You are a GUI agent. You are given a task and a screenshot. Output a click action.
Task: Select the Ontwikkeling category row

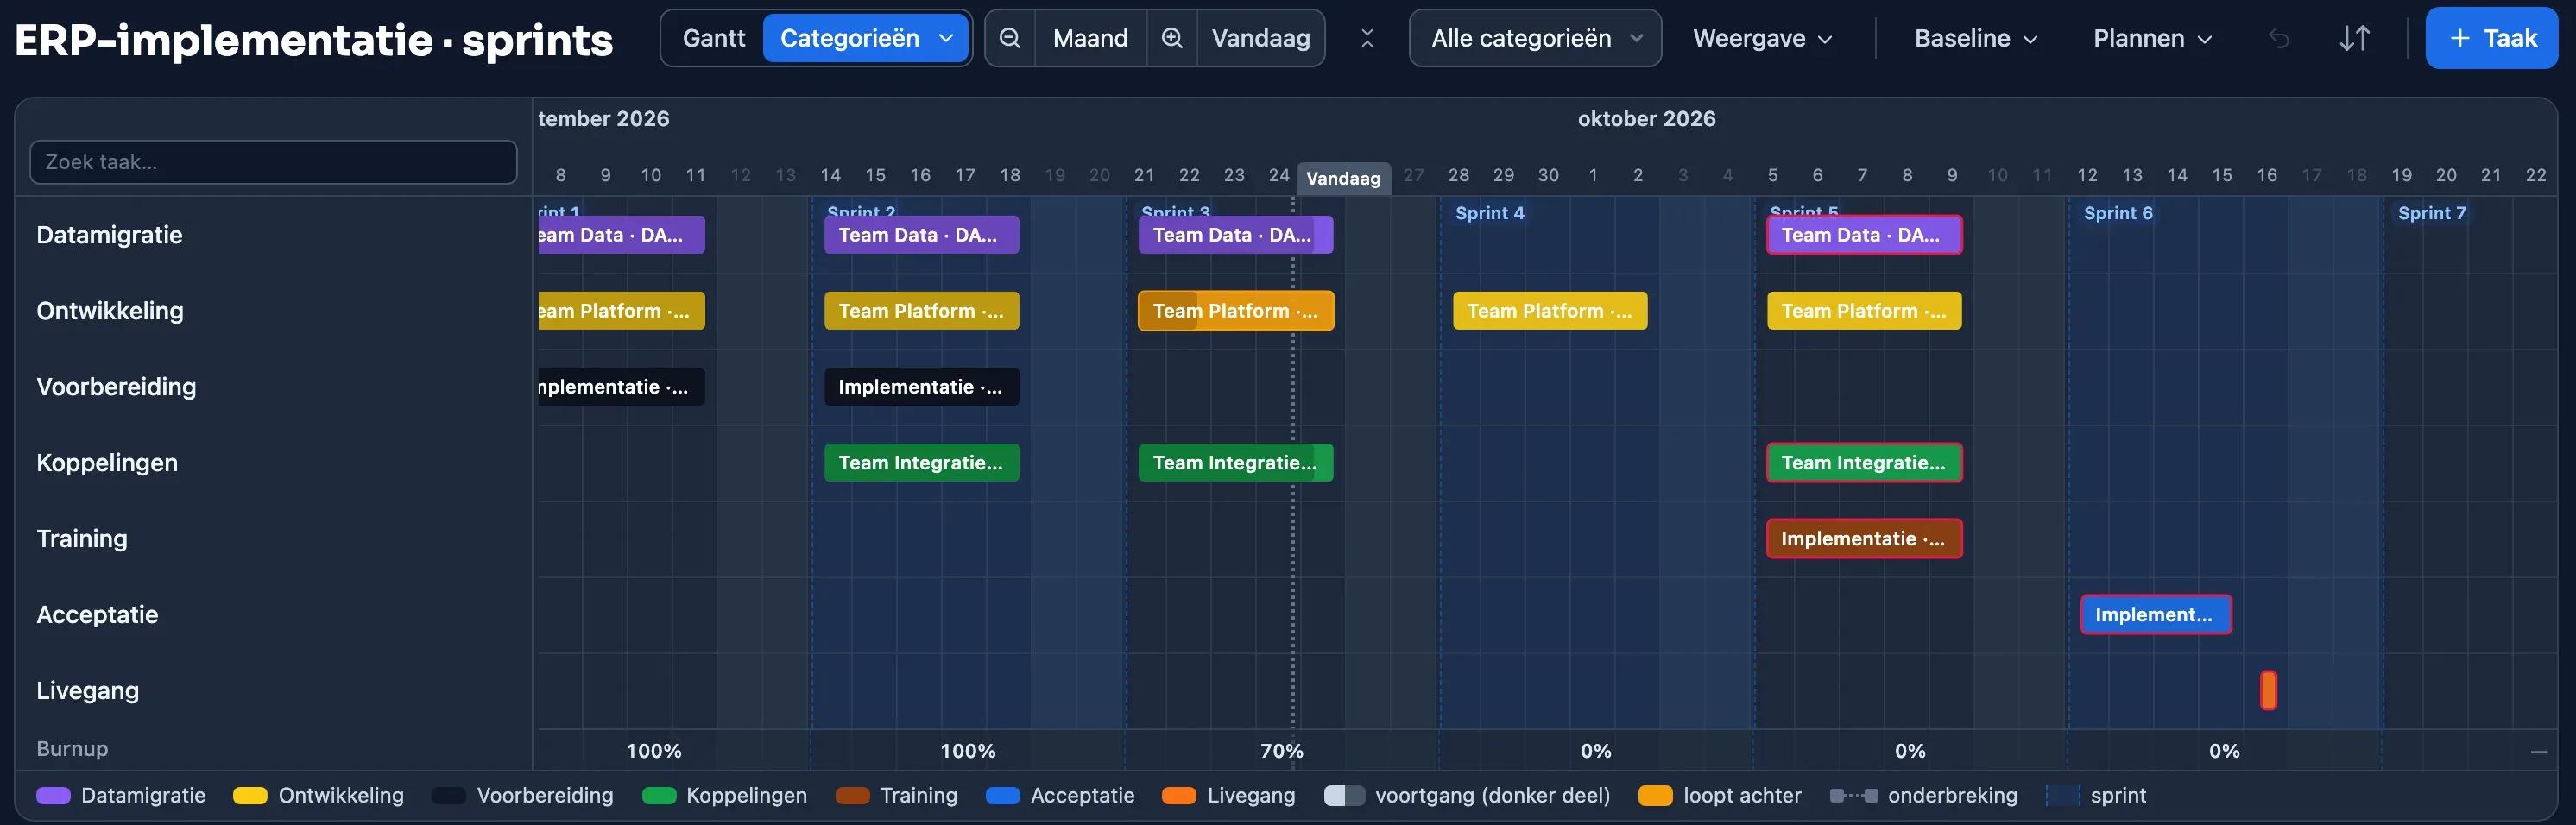click(273, 311)
